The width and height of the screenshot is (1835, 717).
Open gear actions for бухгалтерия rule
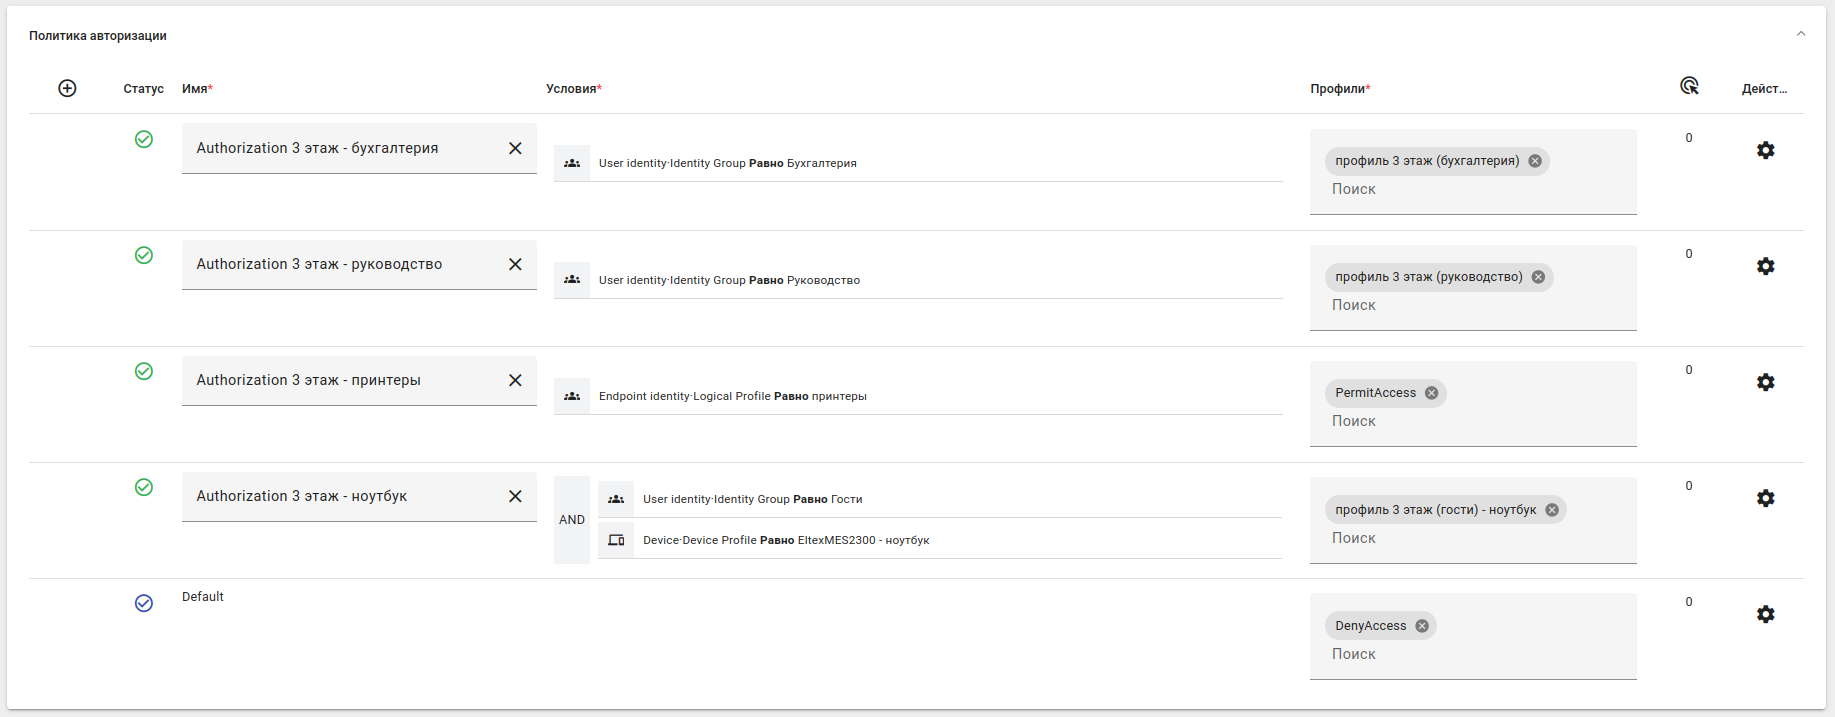[x=1765, y=150]
